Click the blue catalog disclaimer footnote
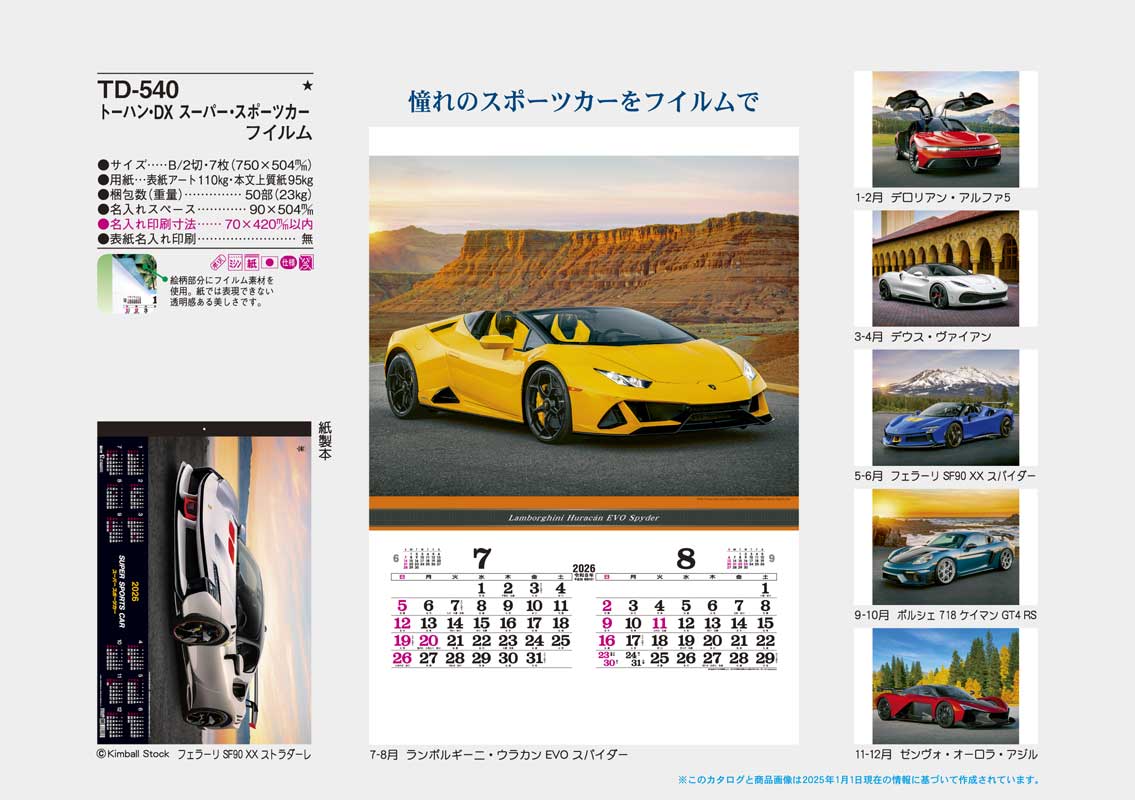Viewport: 1135px width, 800px height. click(x=859, y=780)
